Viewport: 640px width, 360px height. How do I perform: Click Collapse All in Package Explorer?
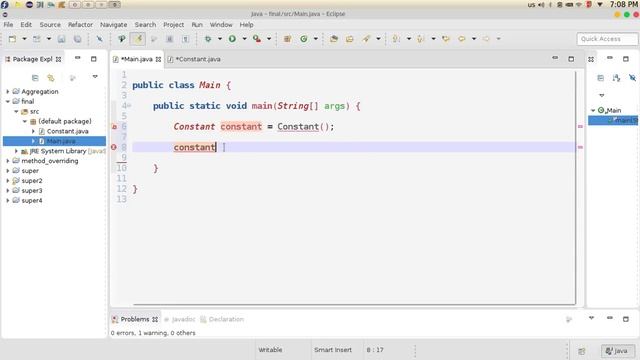pyautogui.click(x=35, y=78)
